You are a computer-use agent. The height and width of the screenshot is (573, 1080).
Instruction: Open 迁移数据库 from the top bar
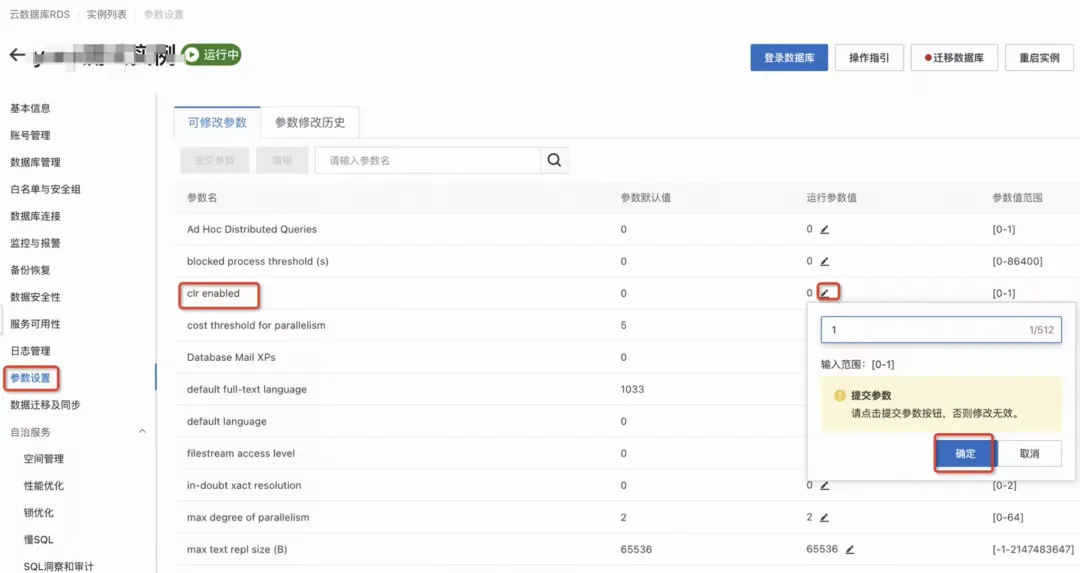(954, 58)
